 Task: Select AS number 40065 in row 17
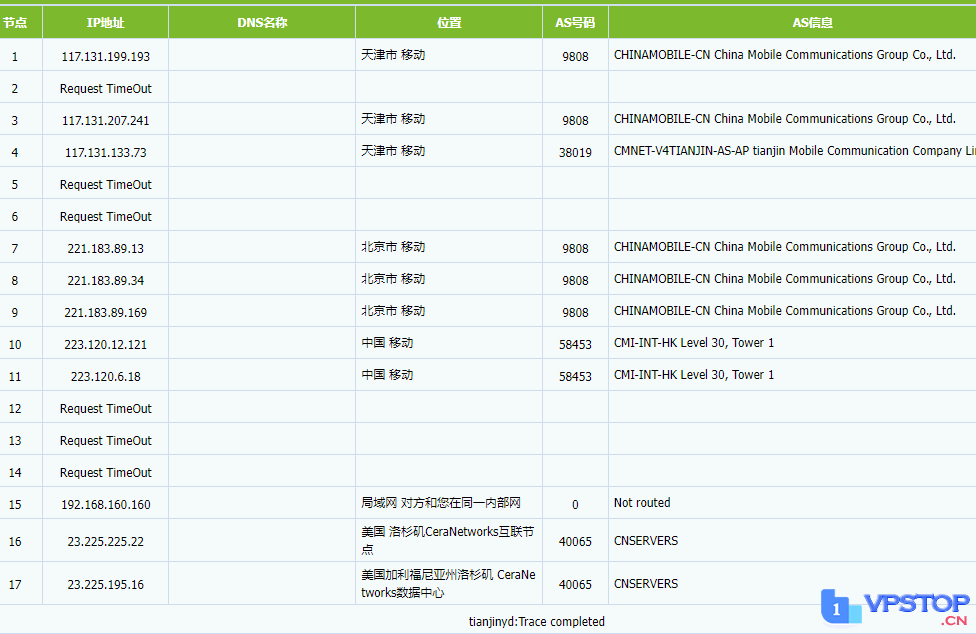(x=575, y=585)
